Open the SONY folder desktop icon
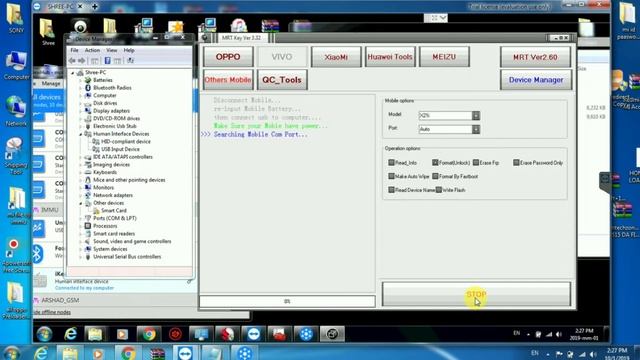 point(15,18)
